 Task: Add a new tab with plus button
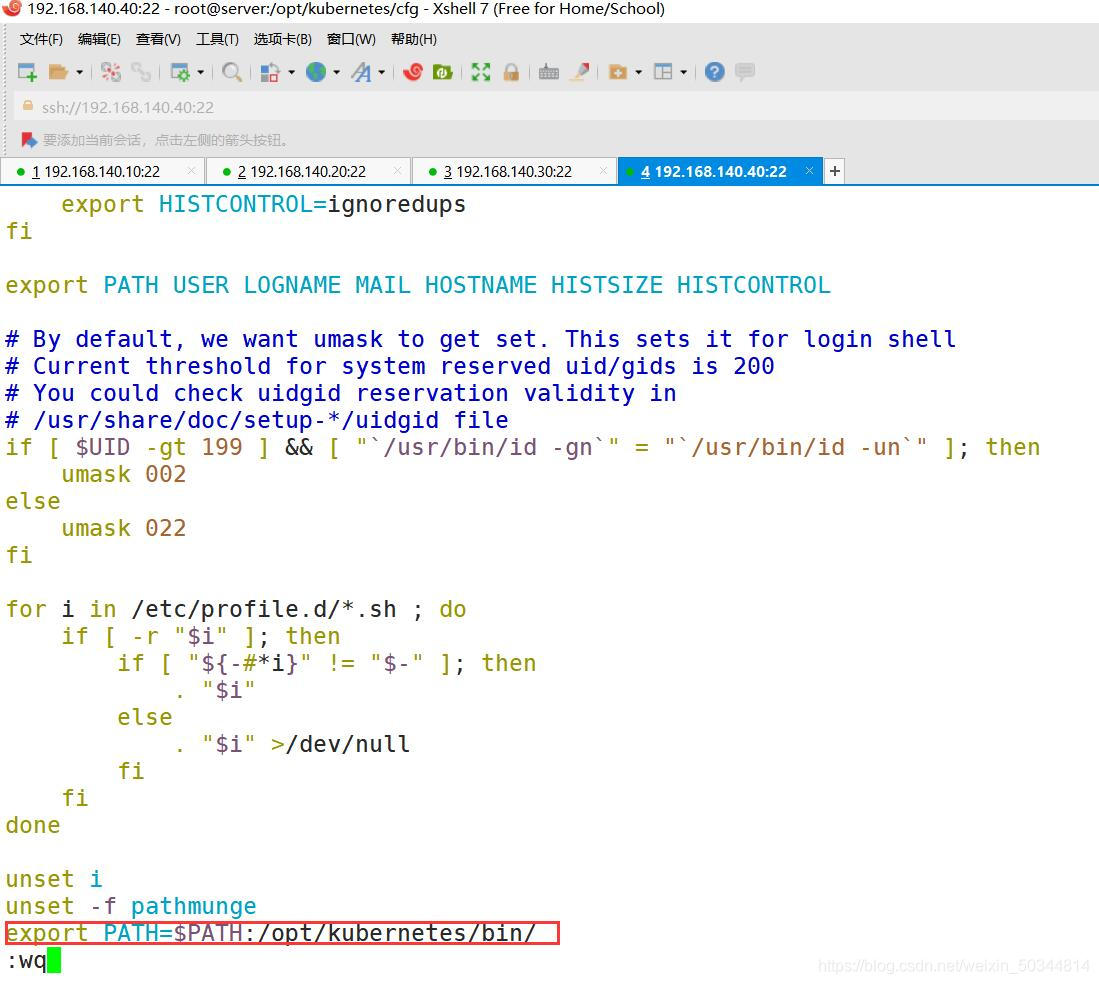835,172
